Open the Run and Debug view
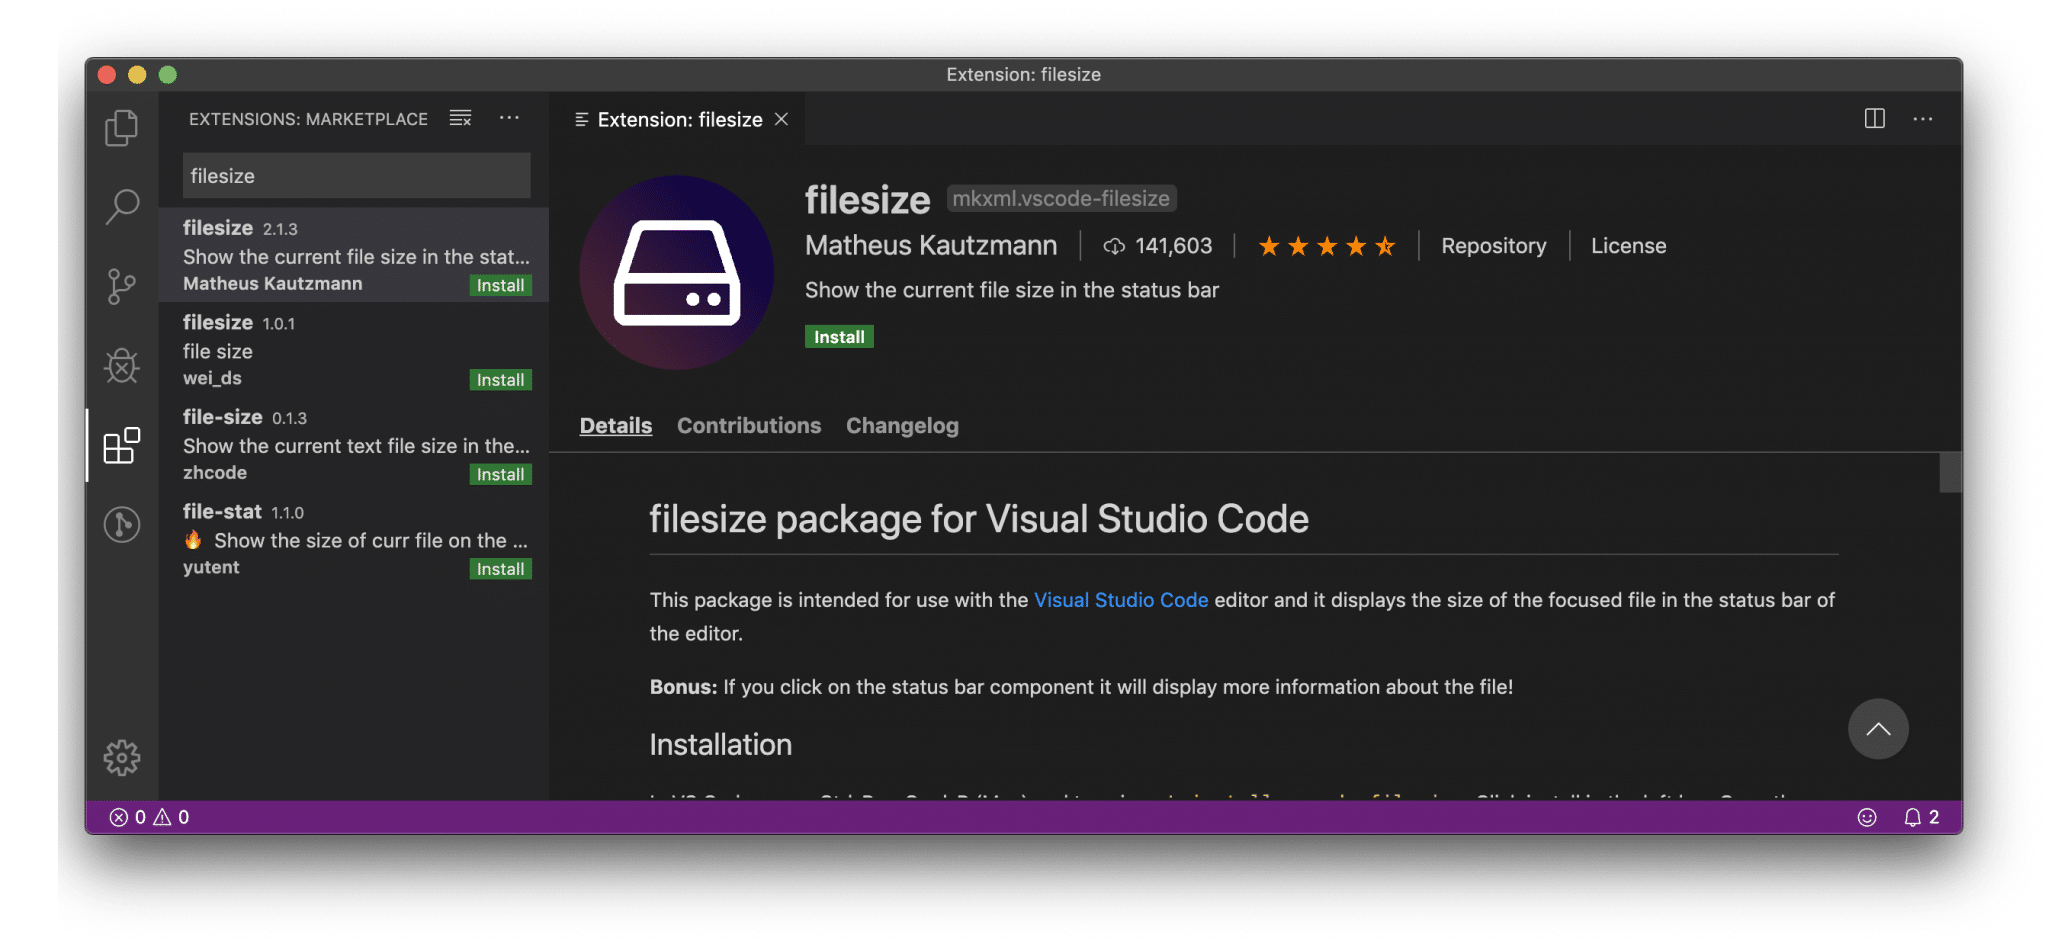The height and width of the screenshot is (947, 2048). click(x=121, y=366)
